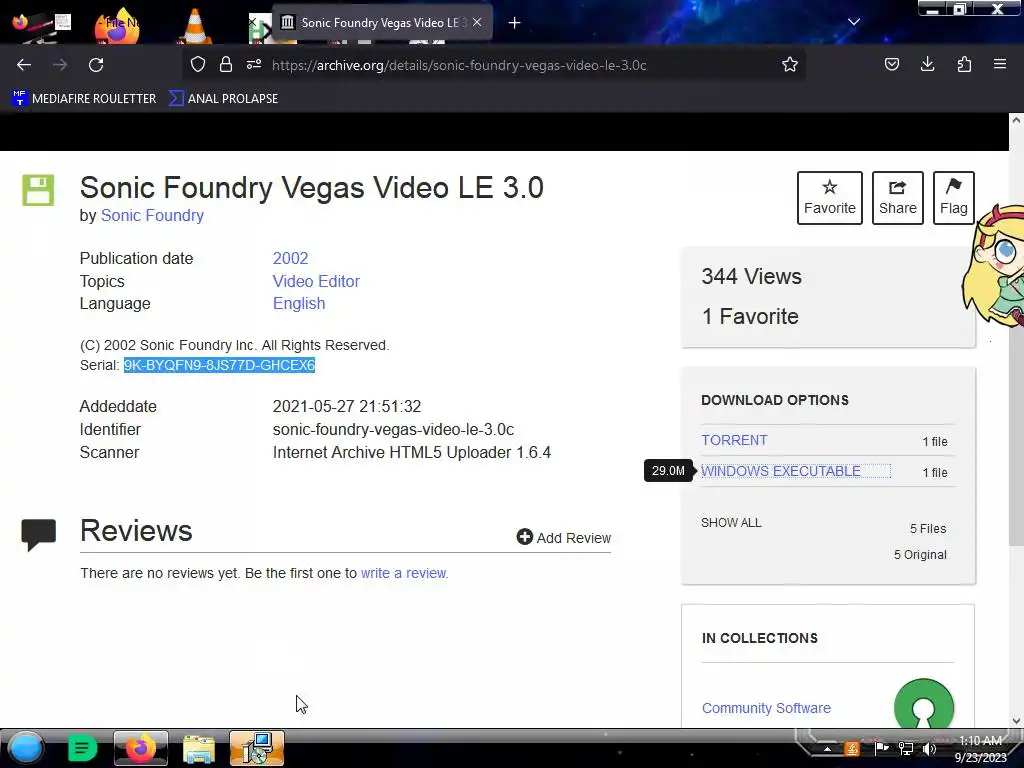Open File Explorer from the taskbar
This screenshot has height=768, width=1024.
(199, 748)
